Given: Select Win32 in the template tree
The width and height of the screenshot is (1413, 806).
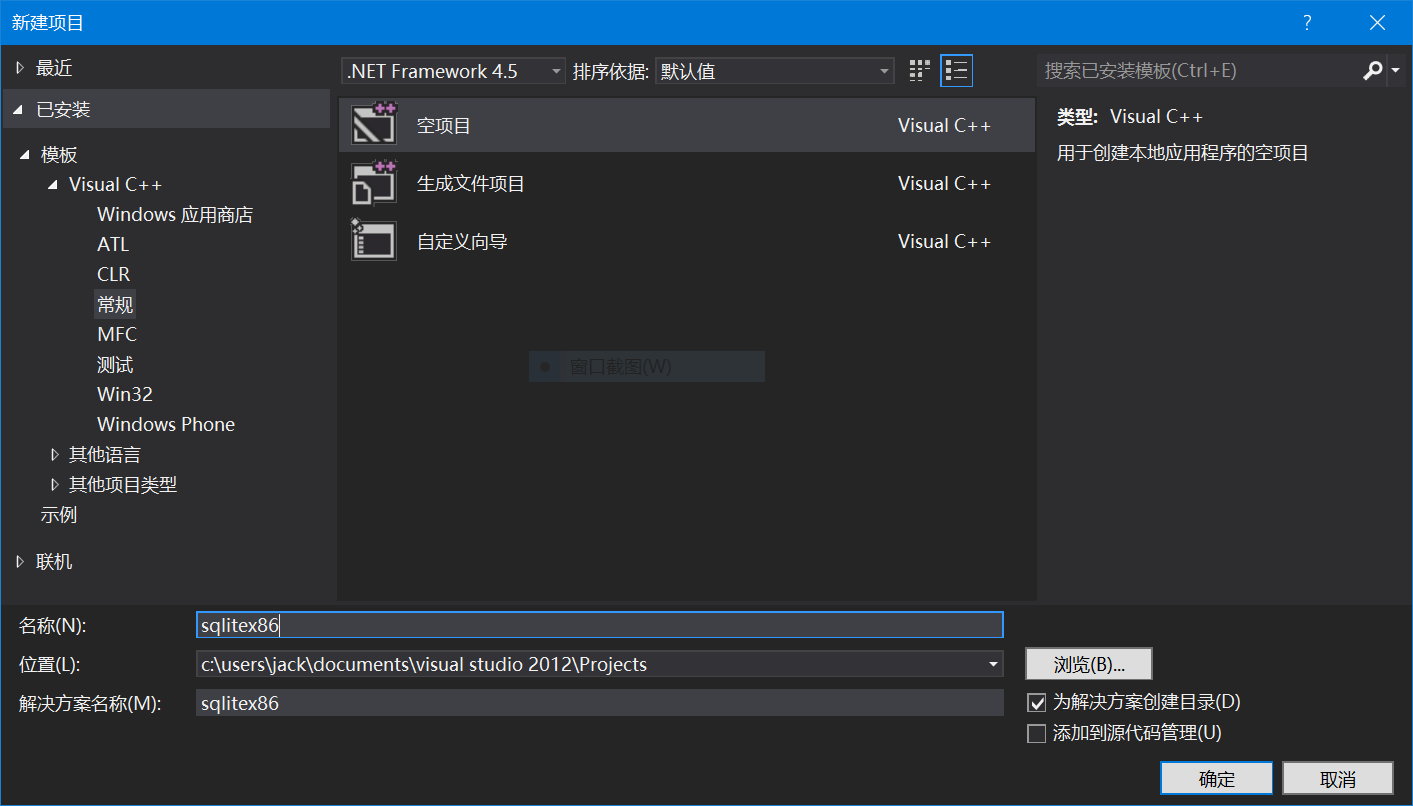Looking at the screenshot, I should tap(125, 394).
